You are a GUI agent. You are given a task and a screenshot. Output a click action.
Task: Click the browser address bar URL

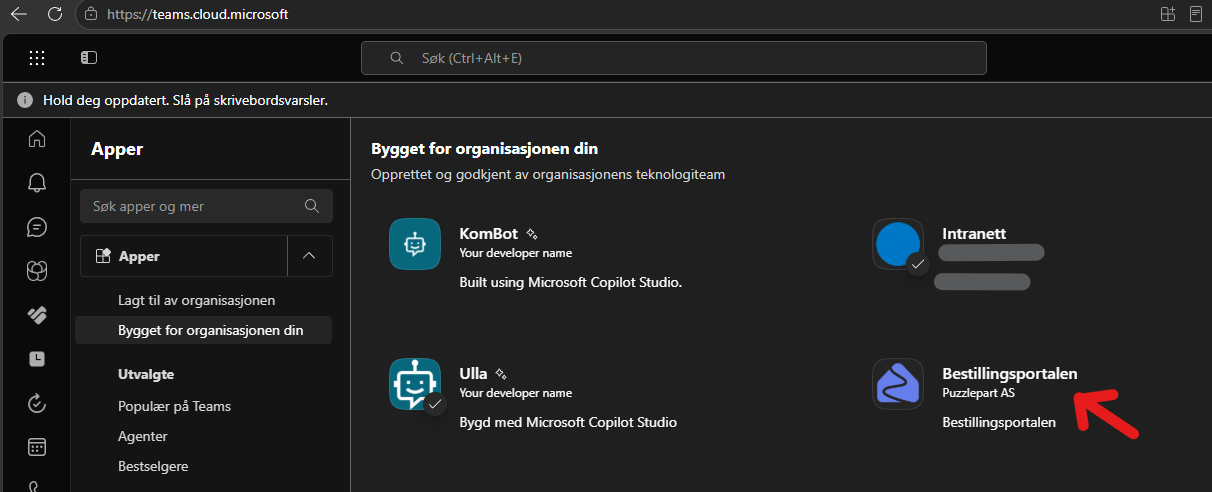pos(200,15)
